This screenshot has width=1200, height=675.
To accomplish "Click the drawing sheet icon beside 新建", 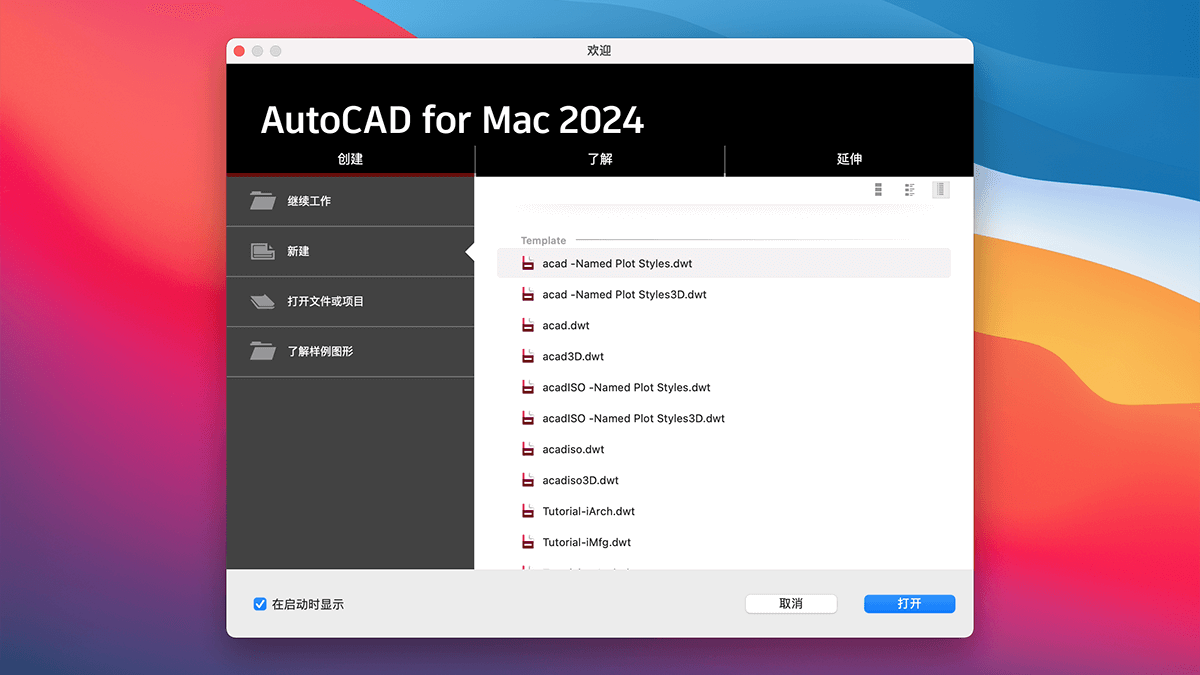I will click(263, 251).
